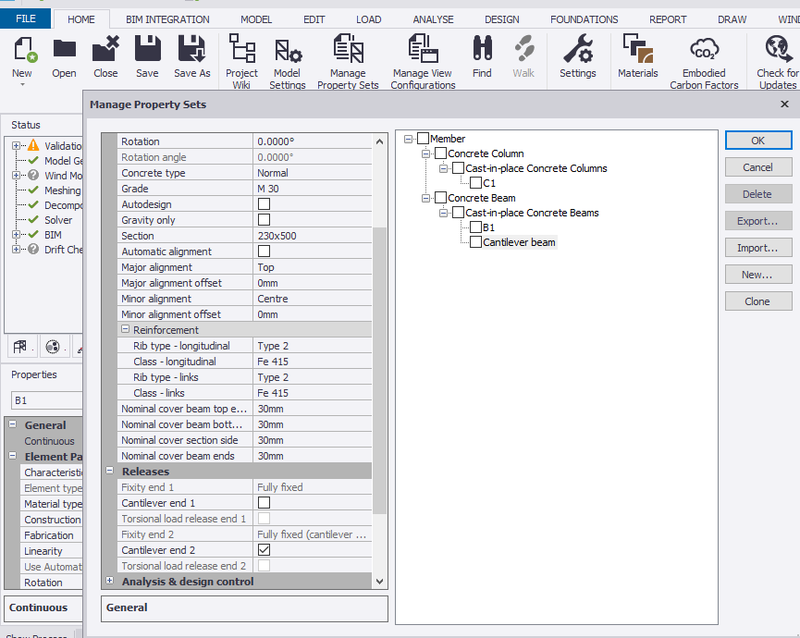Check the C1 property set checkbox
The width and height of the screenshot is (800, 638).
476,183
